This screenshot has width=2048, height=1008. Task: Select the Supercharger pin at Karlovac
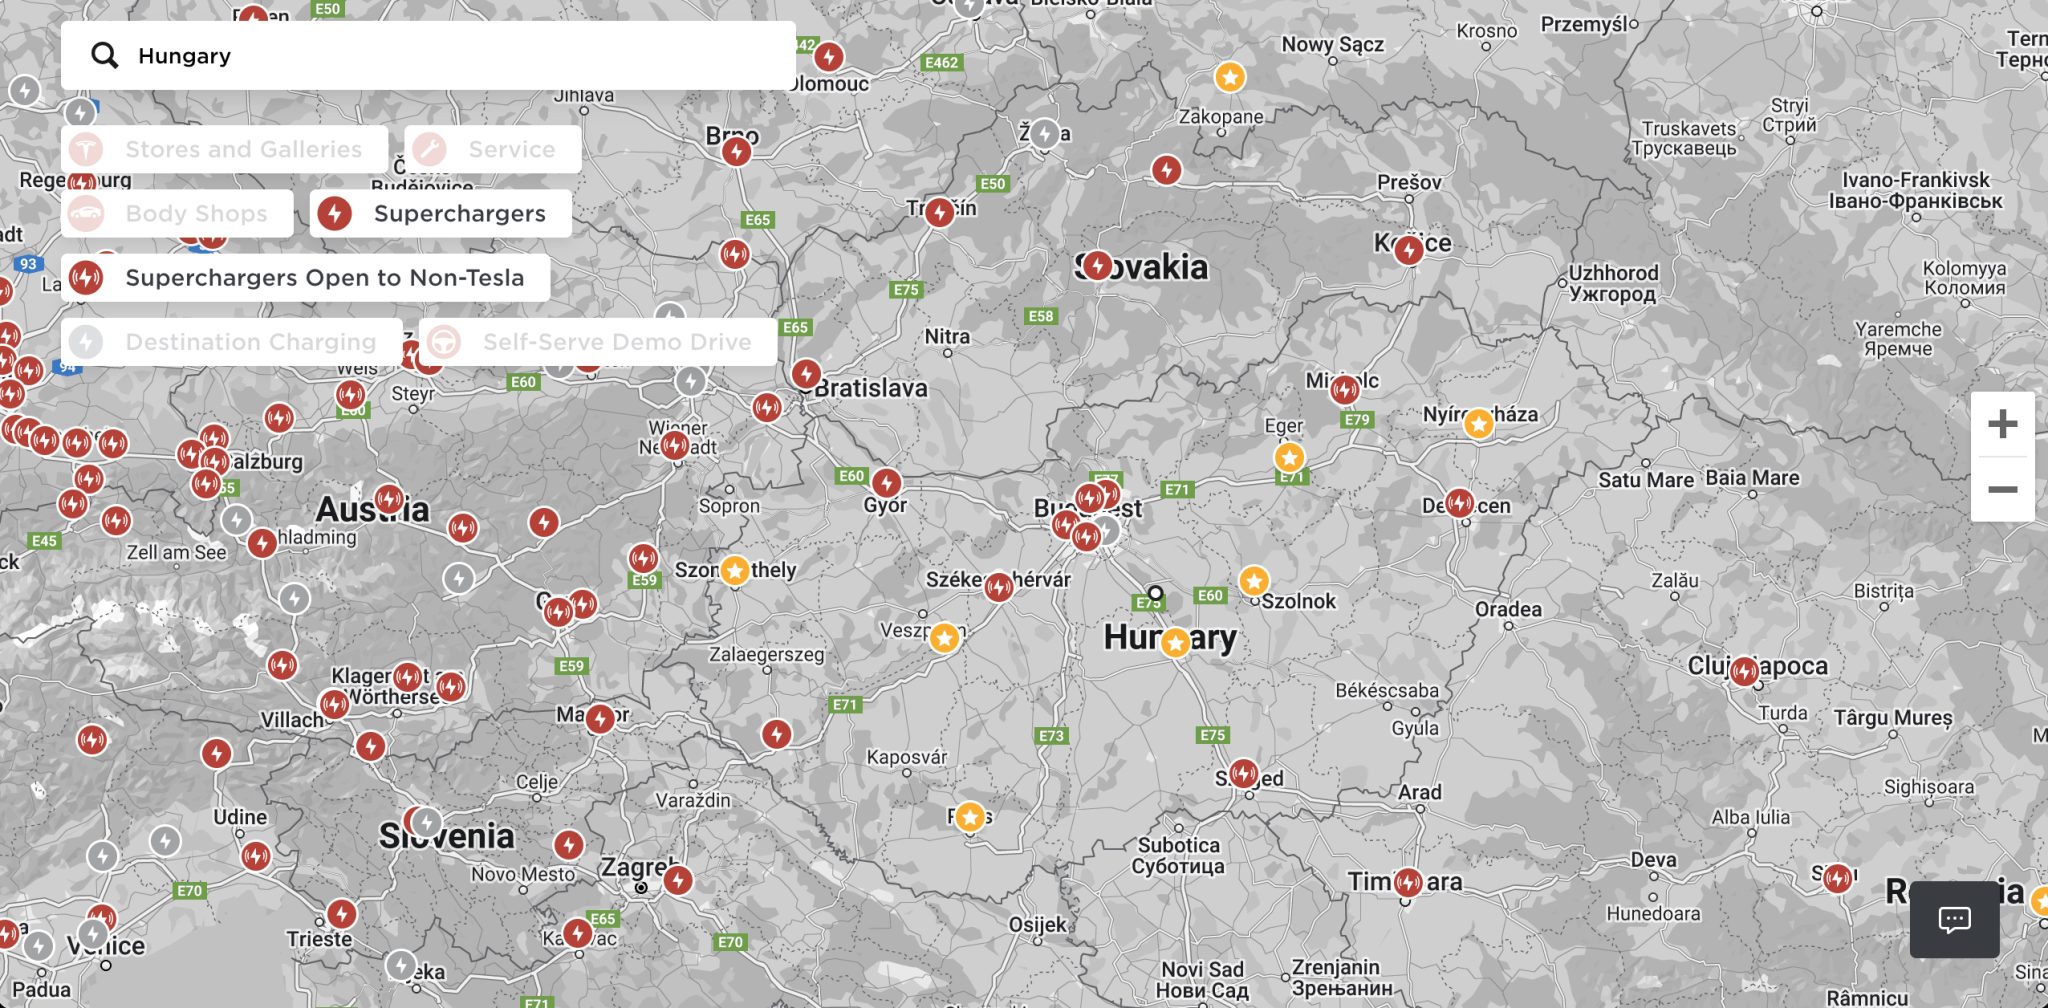coord(578,933)
